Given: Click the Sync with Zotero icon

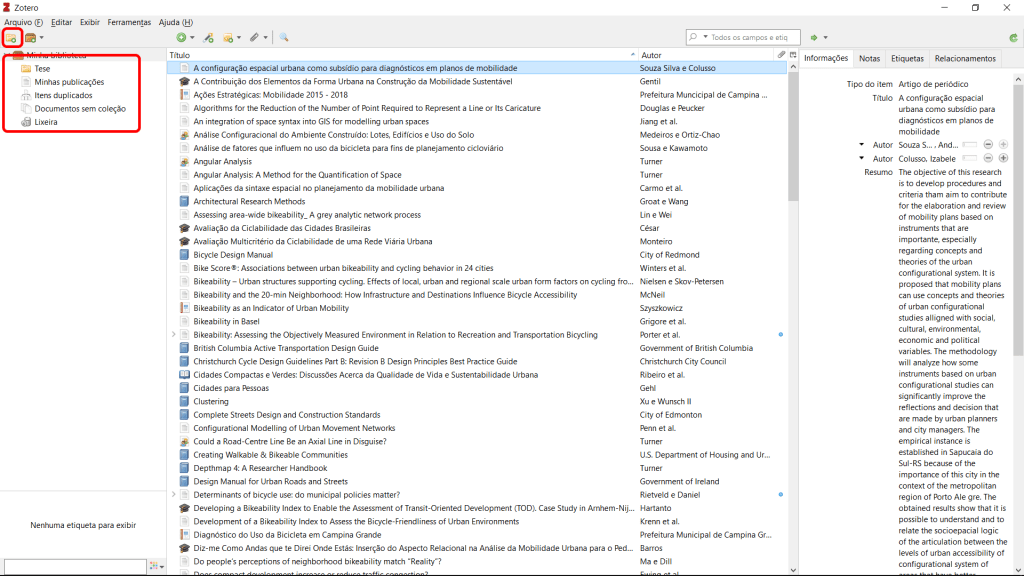Looking at the screenshot, I should [1013, 37].
